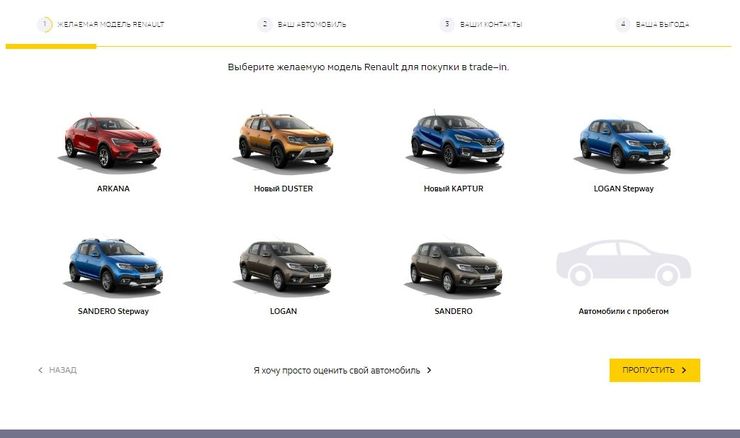The image size is (740, 438).
Task: Click the chevron after 'оценить свой автомобиль'
Action: pyautogui.click(x=429, y=371)
